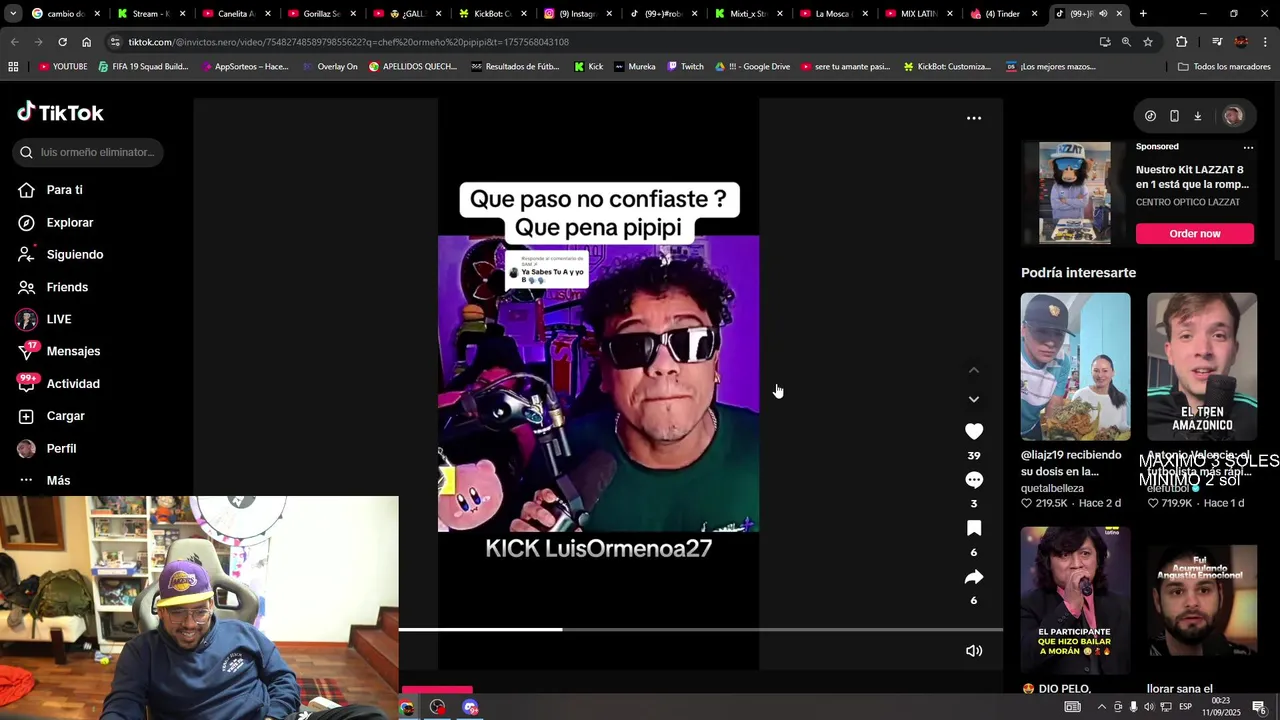Click the phone icon in top right
Screen dimensions: 1280x720
(1174, 116)
